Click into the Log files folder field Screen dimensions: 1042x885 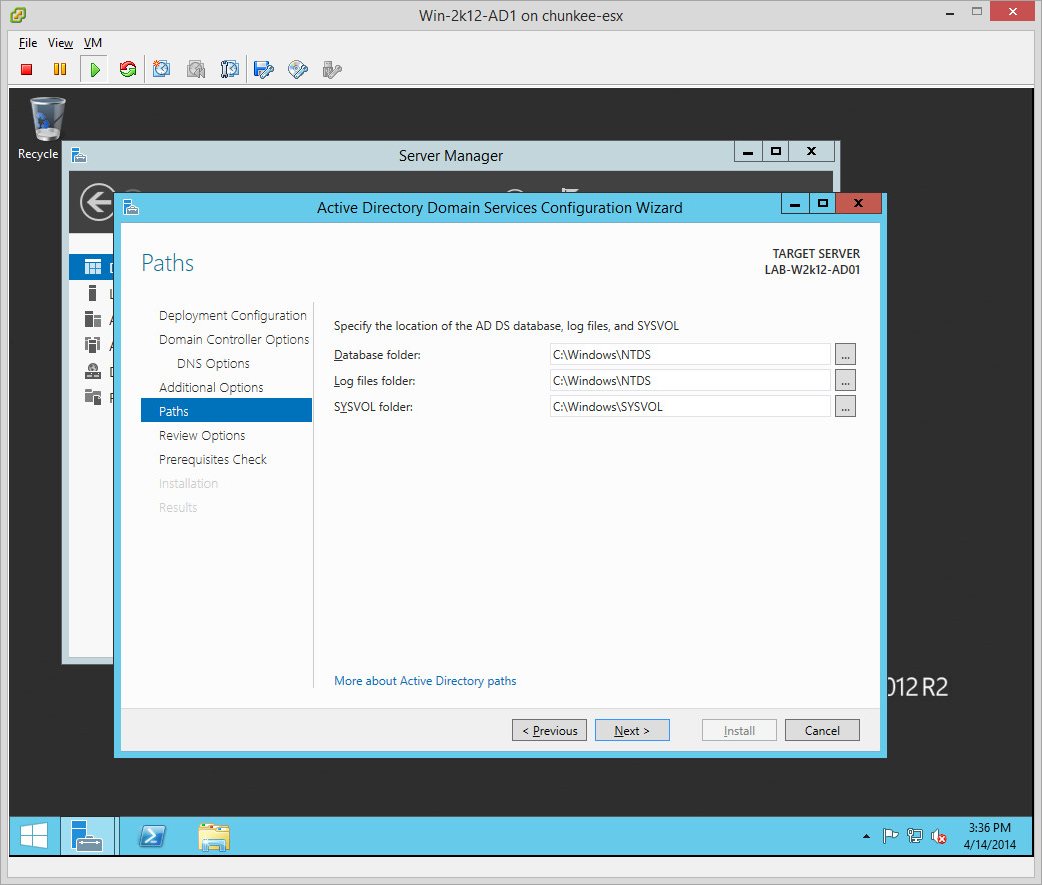pyautogui.click(x=689, y=380)
